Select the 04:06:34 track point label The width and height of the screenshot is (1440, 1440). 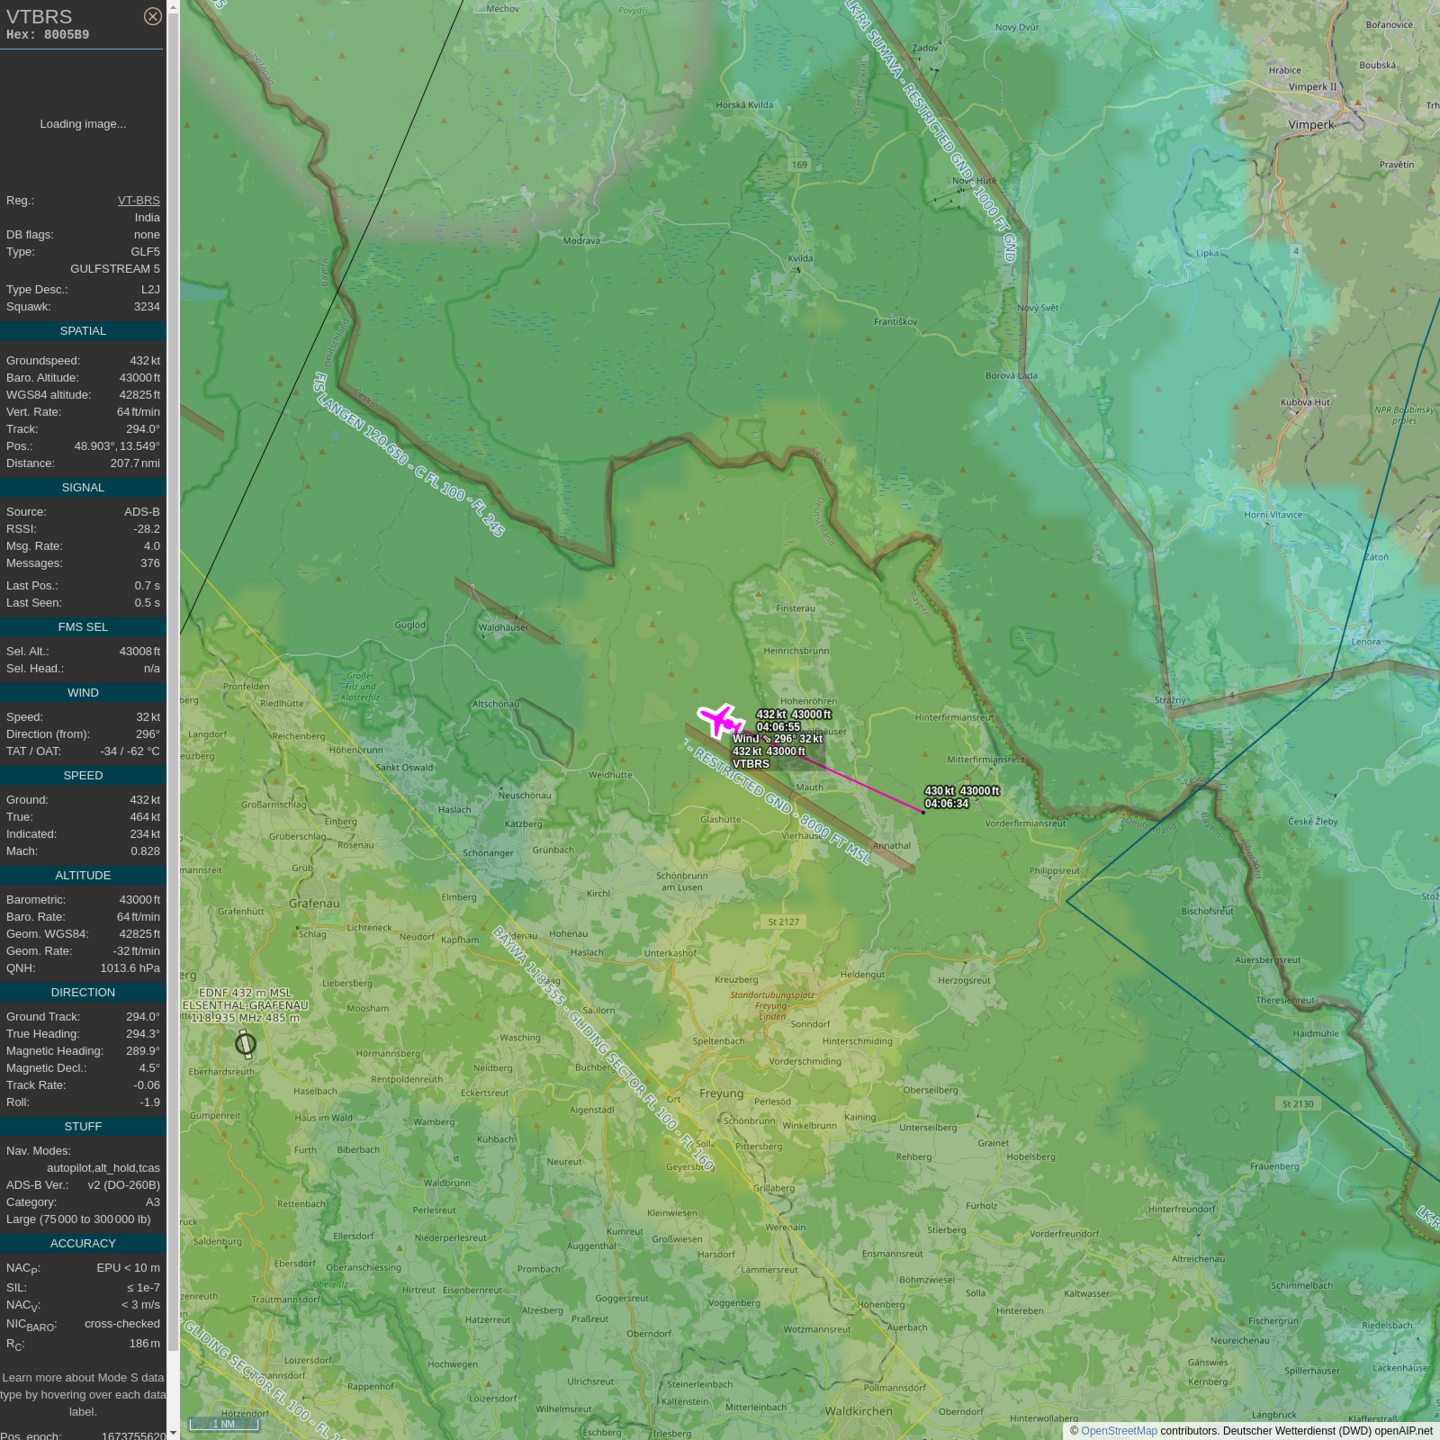(x=946, y=804)
